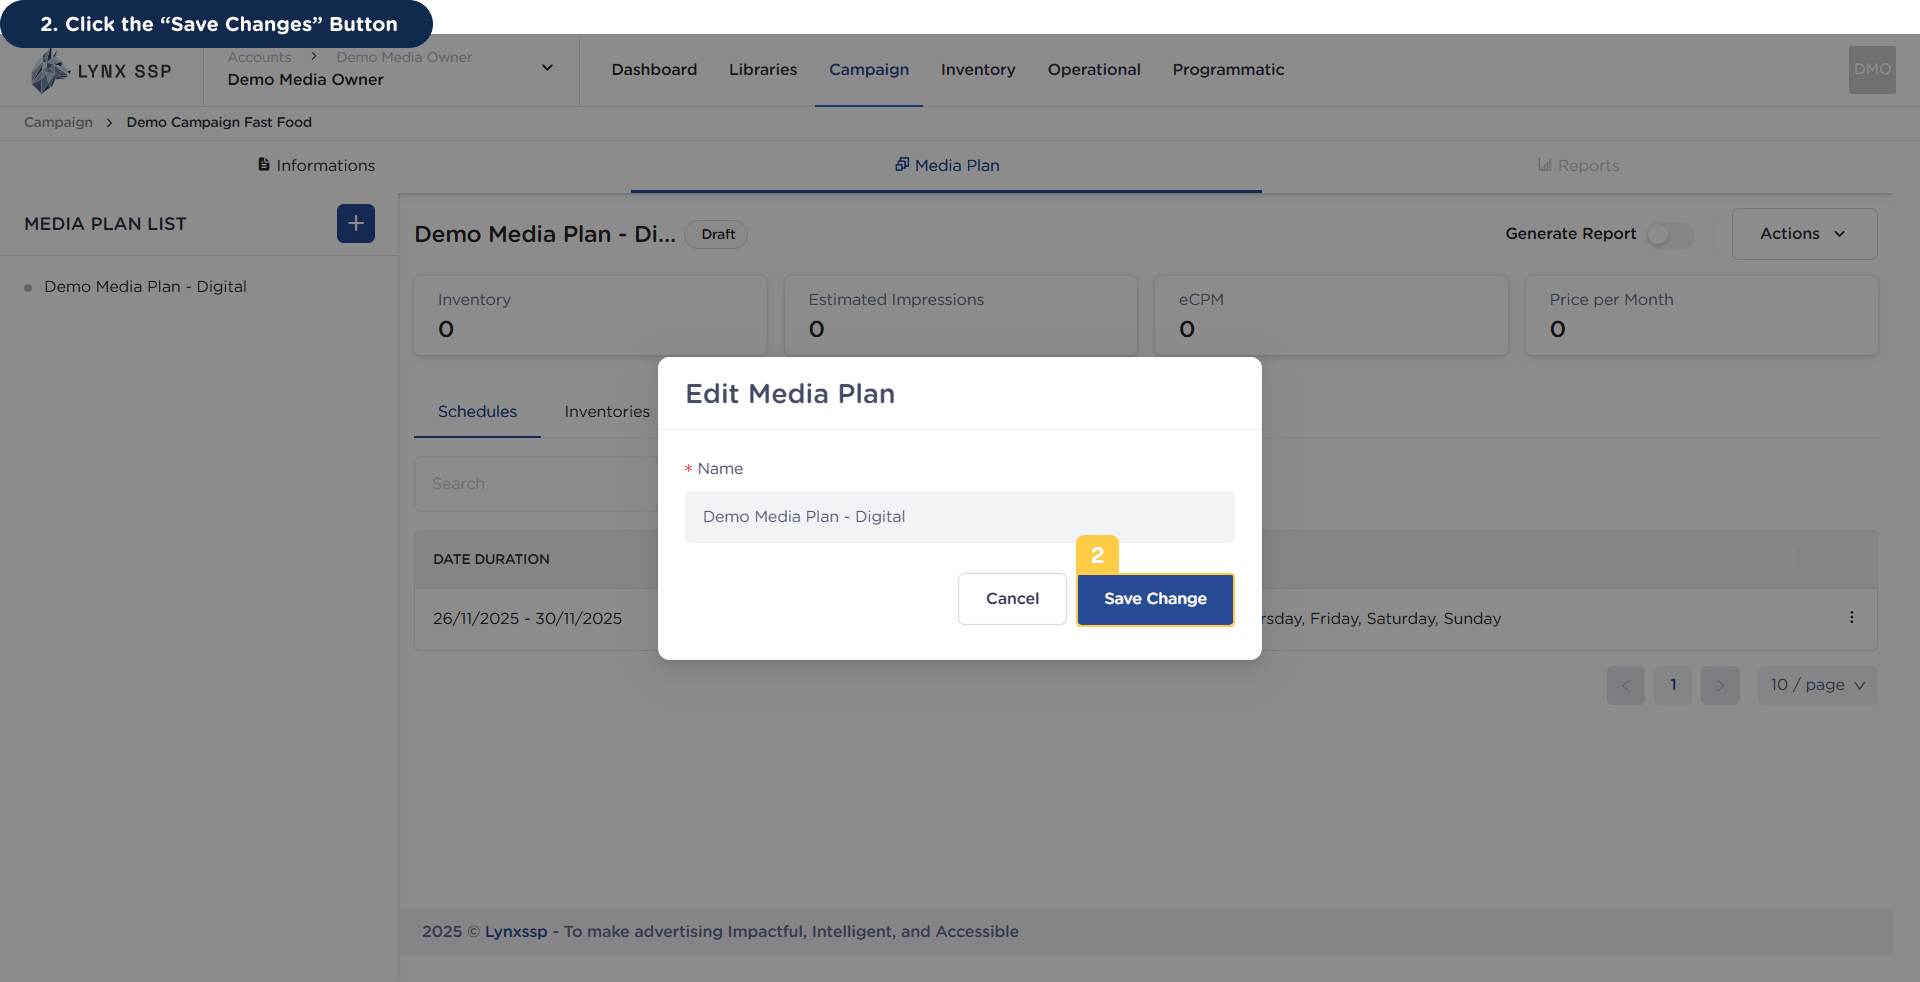Go to the next page arrow

click(1720, 686)
